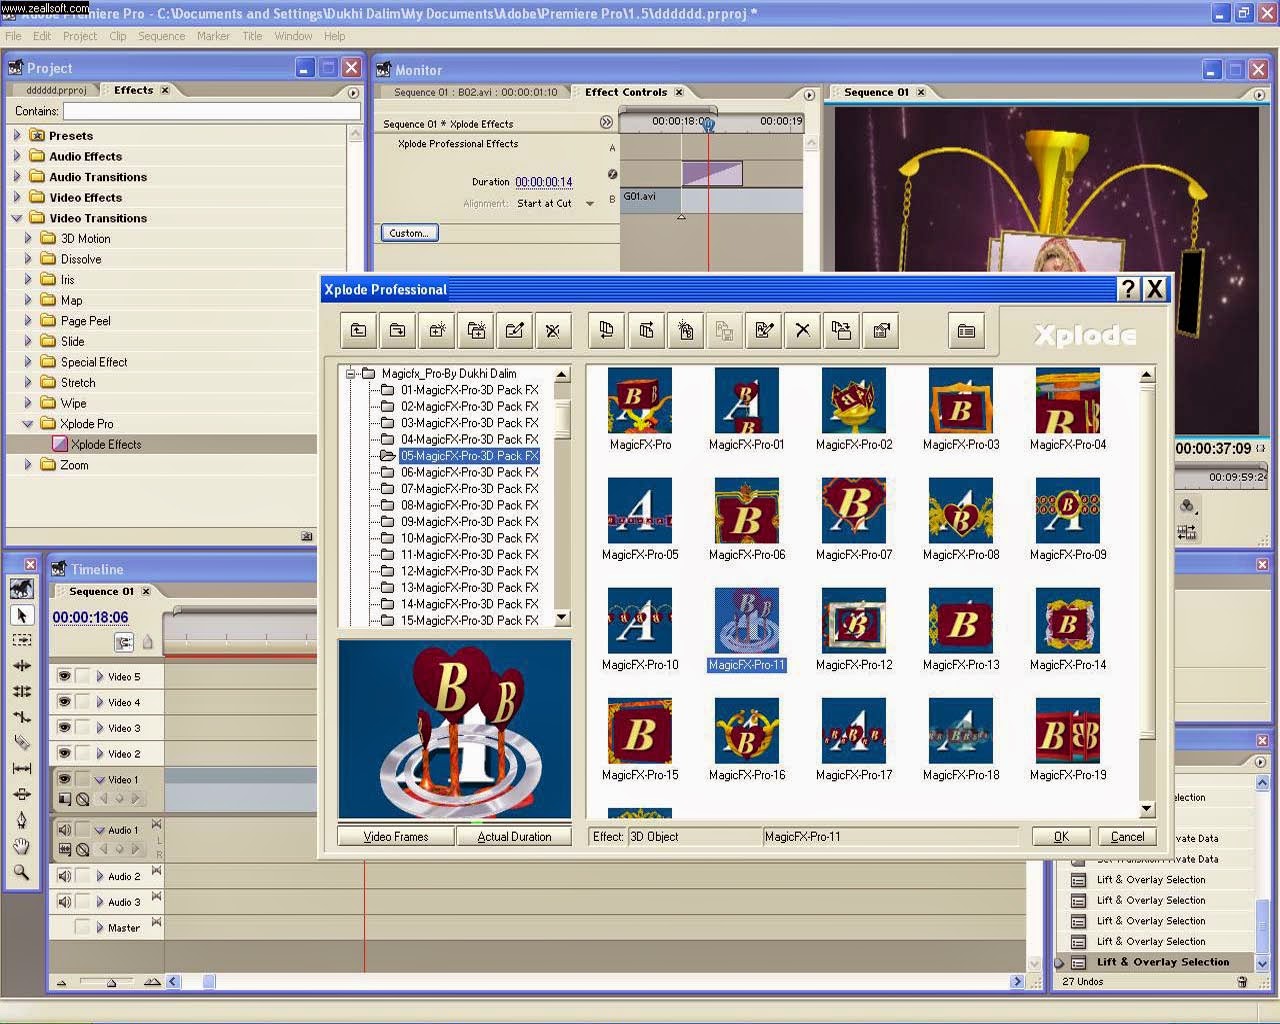The image size is (1280, 1024).
Task: Click the show/hide timeline view icon in Effect Controls
Action: [606, 122]
